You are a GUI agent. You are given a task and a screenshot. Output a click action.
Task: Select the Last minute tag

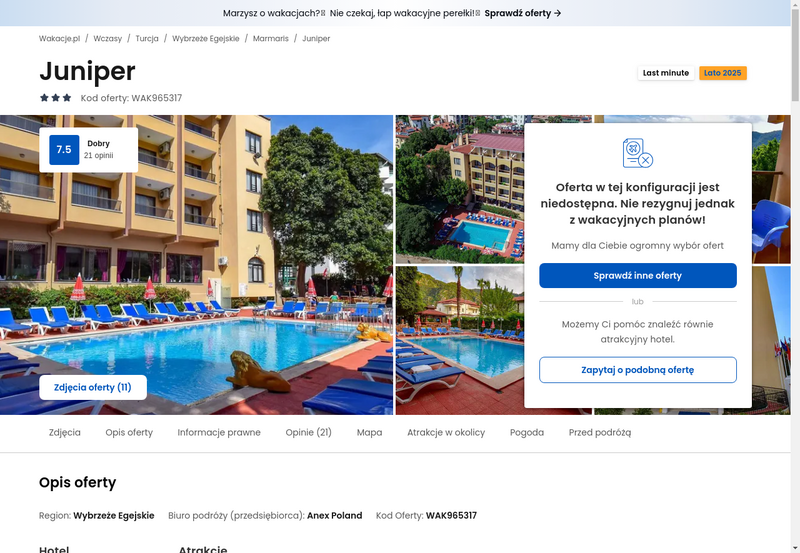pyautogui.click(x=666, y=73)
